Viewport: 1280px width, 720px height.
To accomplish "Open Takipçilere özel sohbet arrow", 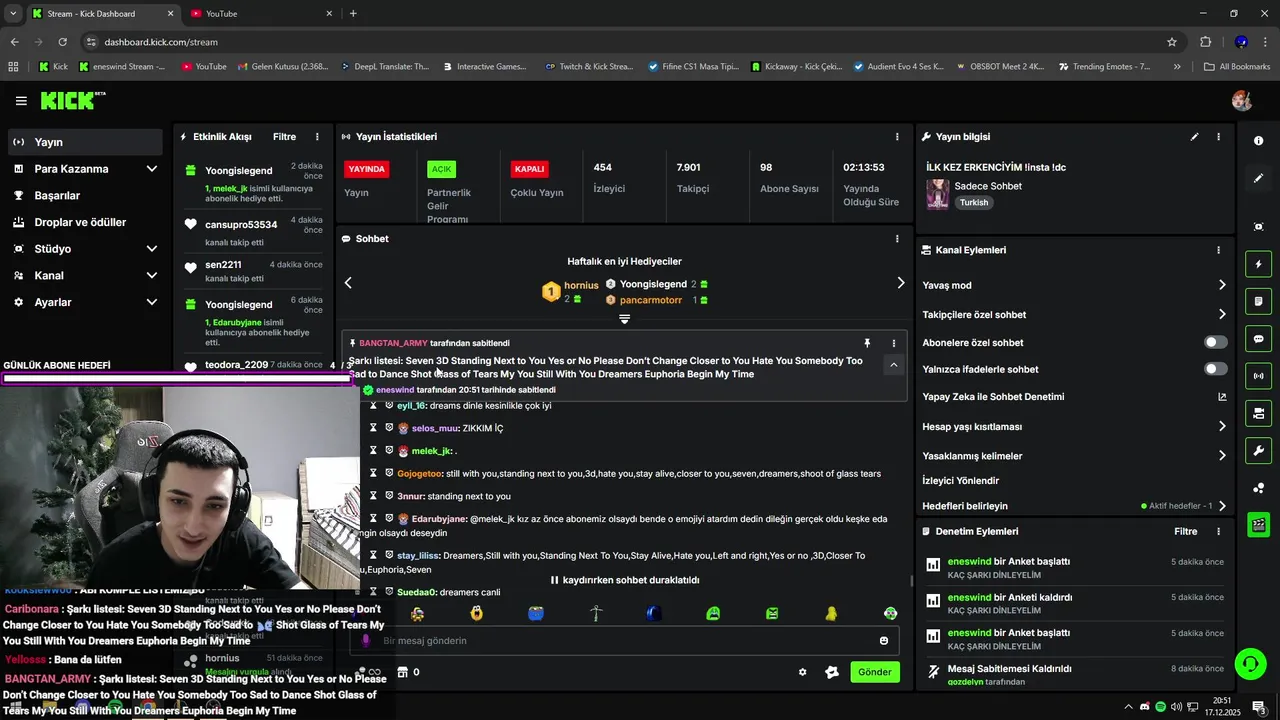I will pos(1221,314).
